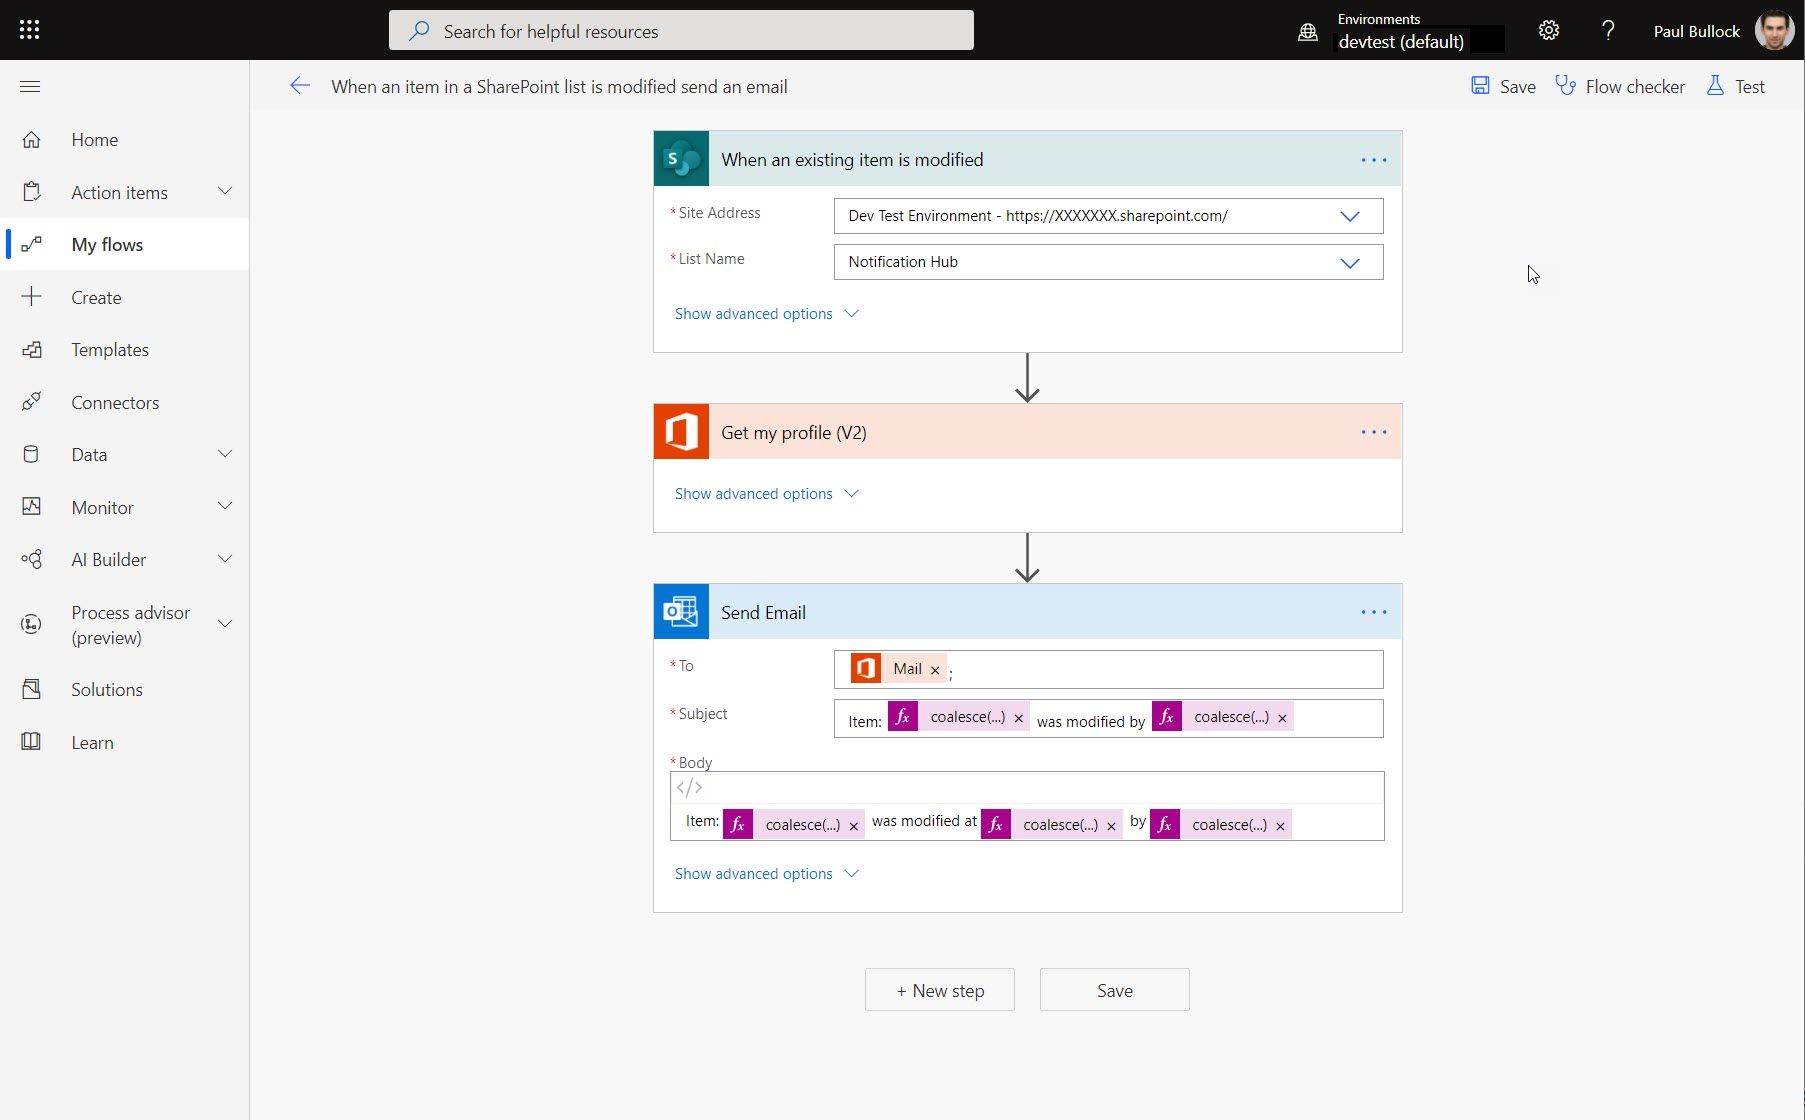Viewport: 1805px width, 1120px height.
Task: Open ellipsis menu on Send Email step
Action: (1373, 612)
